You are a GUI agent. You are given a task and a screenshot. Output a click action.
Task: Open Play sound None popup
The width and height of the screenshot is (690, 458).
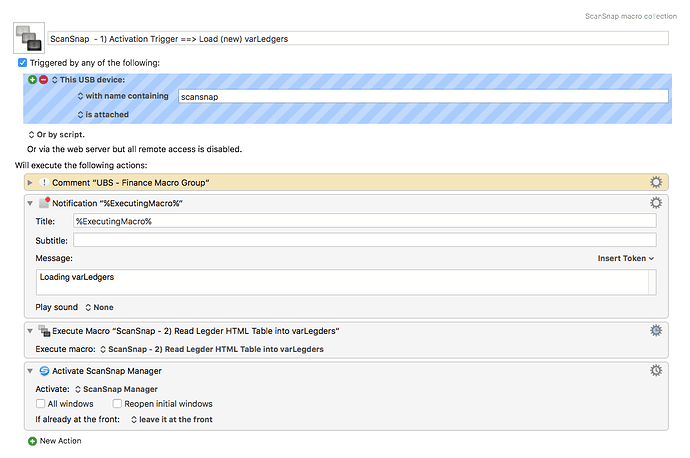pos(99,307)
